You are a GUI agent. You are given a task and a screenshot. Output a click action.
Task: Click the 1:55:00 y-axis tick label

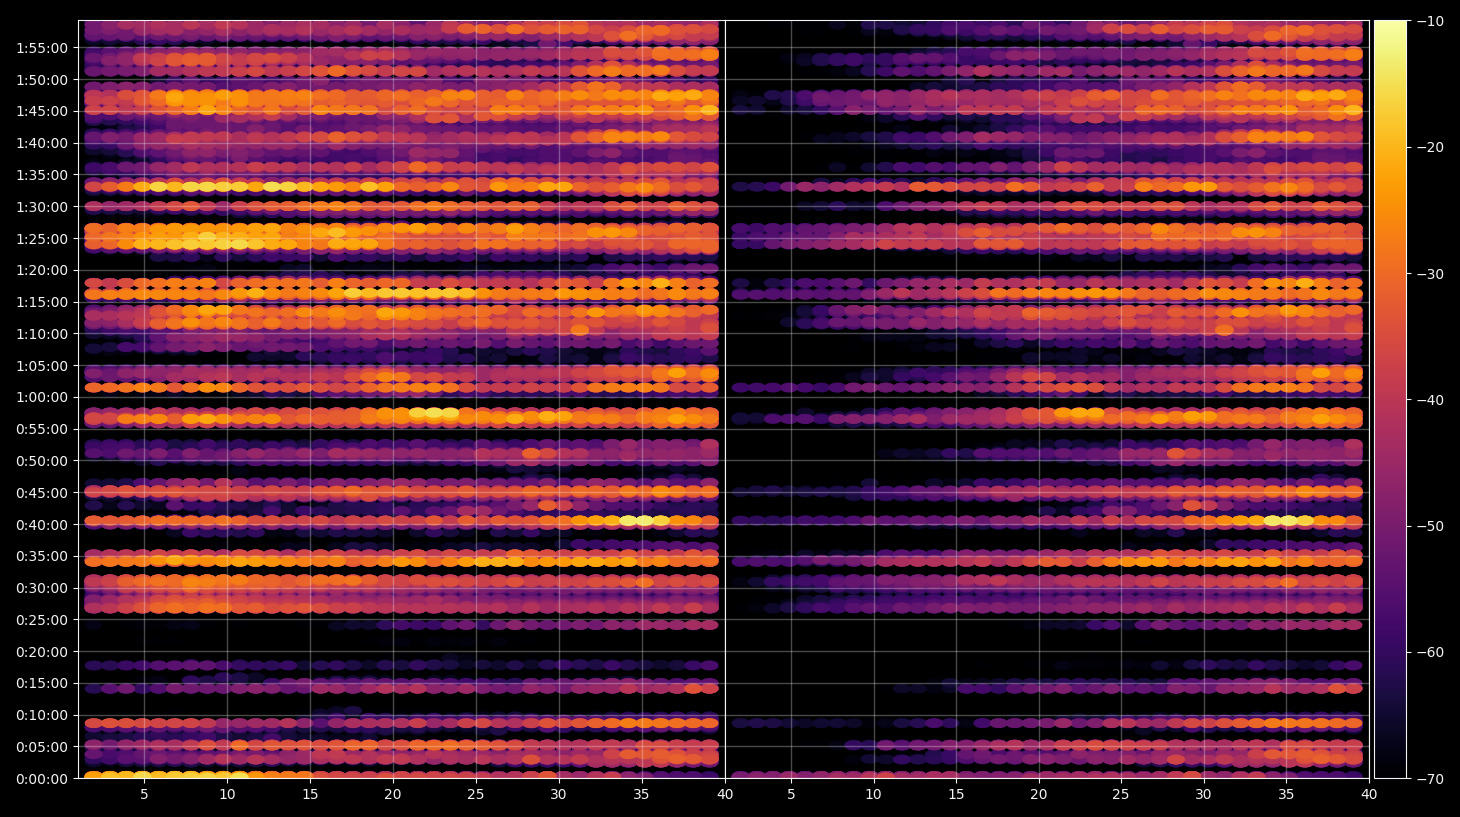click(42, 48)
